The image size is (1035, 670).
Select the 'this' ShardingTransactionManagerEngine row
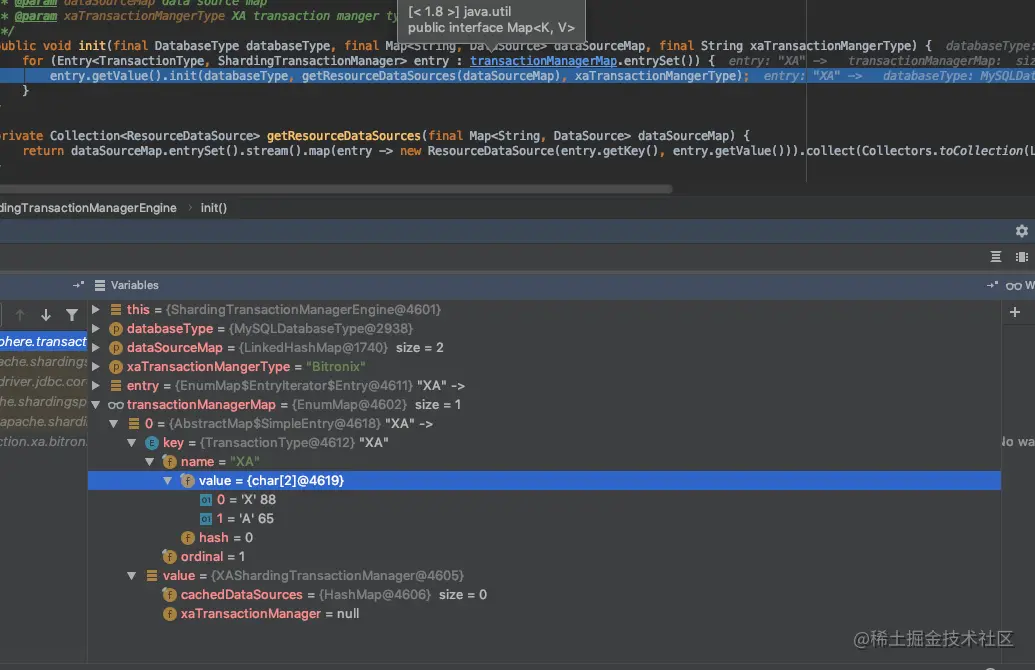tap(544, 310)
